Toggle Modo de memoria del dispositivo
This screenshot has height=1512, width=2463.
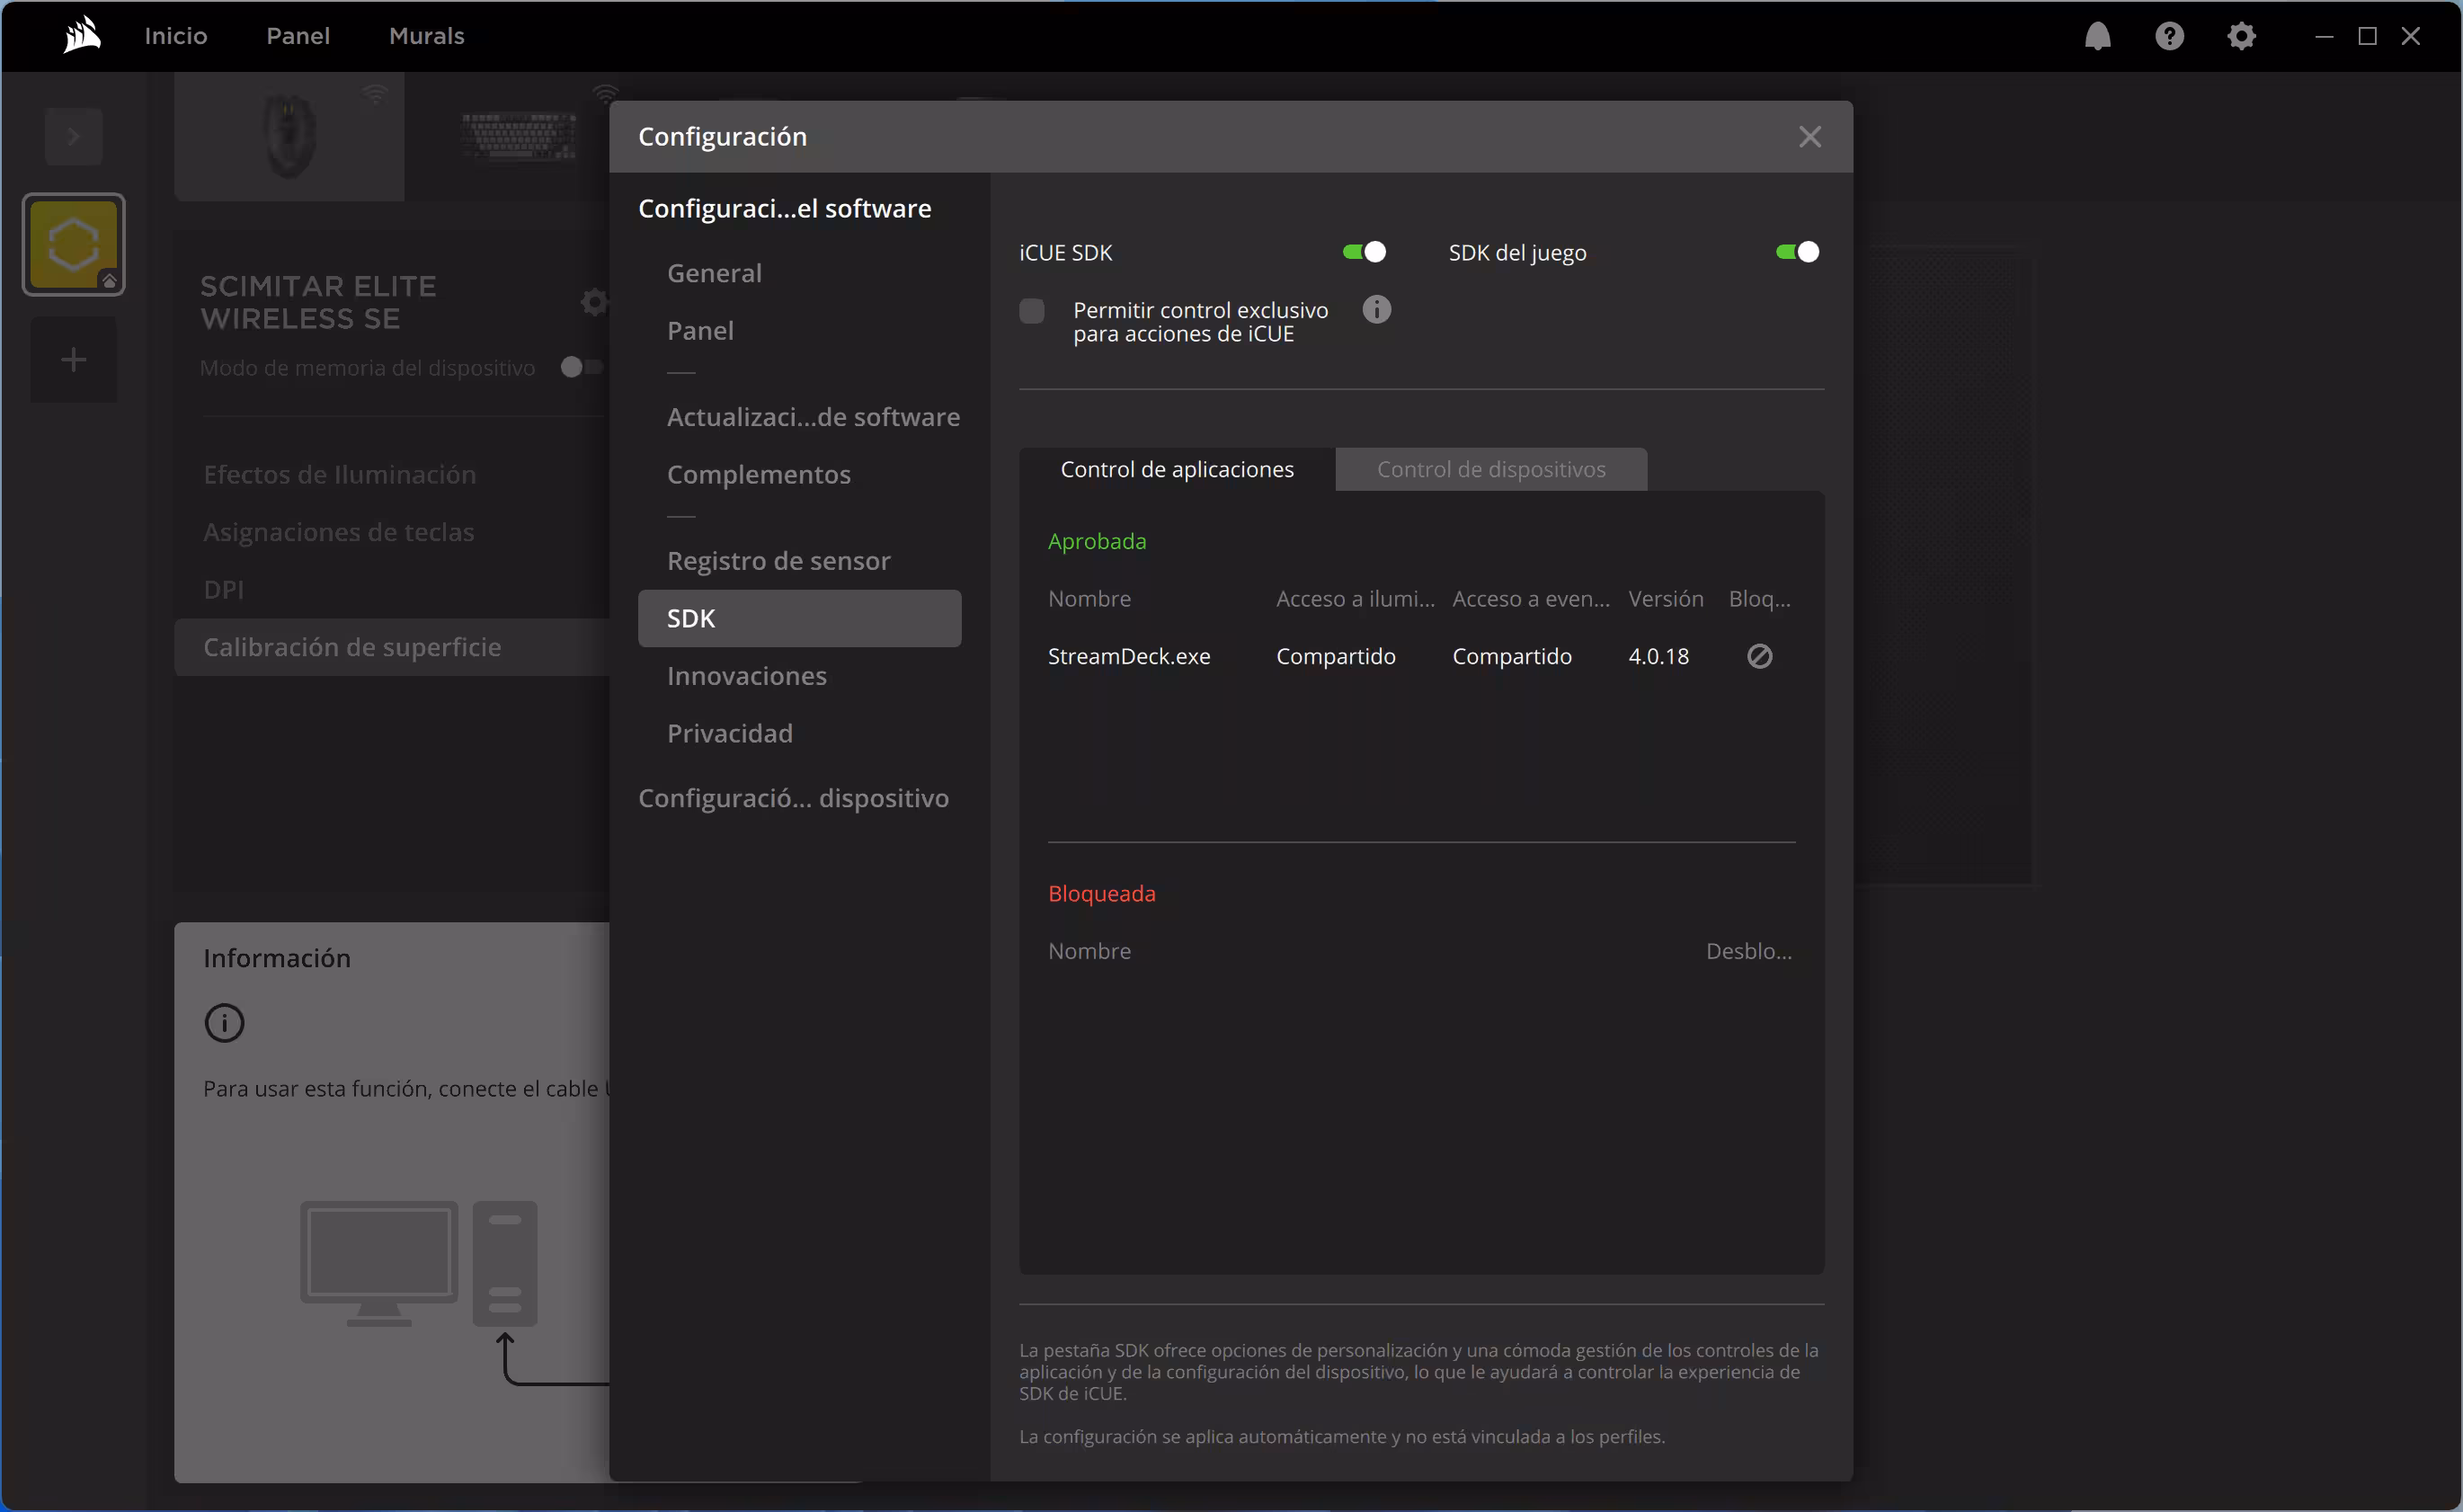click(x=581, y=367)
